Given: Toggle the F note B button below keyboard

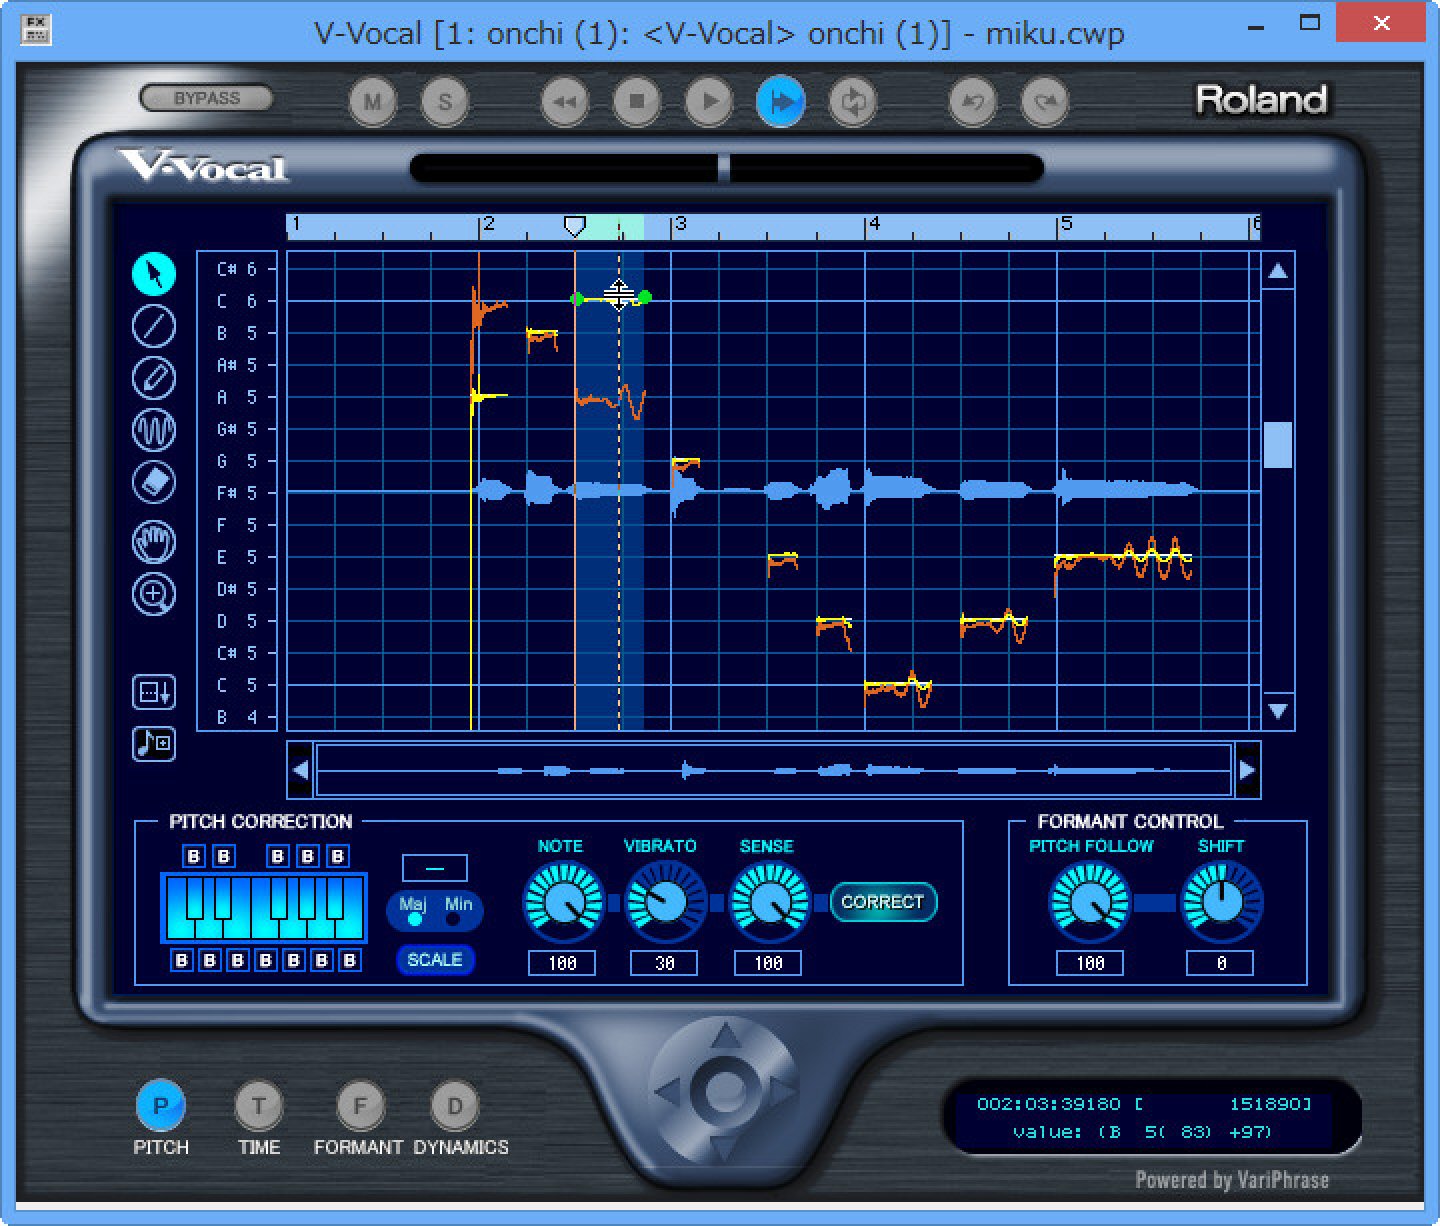Looking at the screenshot, I should [265, 960].
